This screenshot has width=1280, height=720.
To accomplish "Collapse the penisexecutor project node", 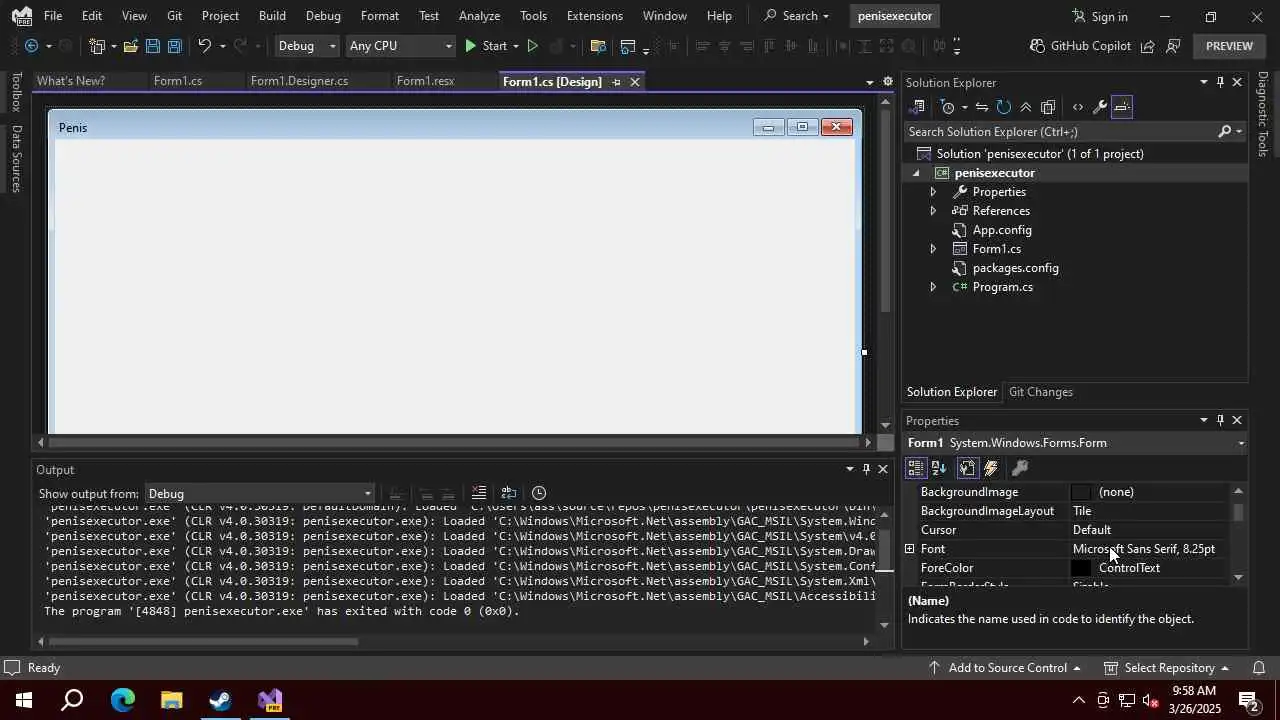I will point(915,173).
